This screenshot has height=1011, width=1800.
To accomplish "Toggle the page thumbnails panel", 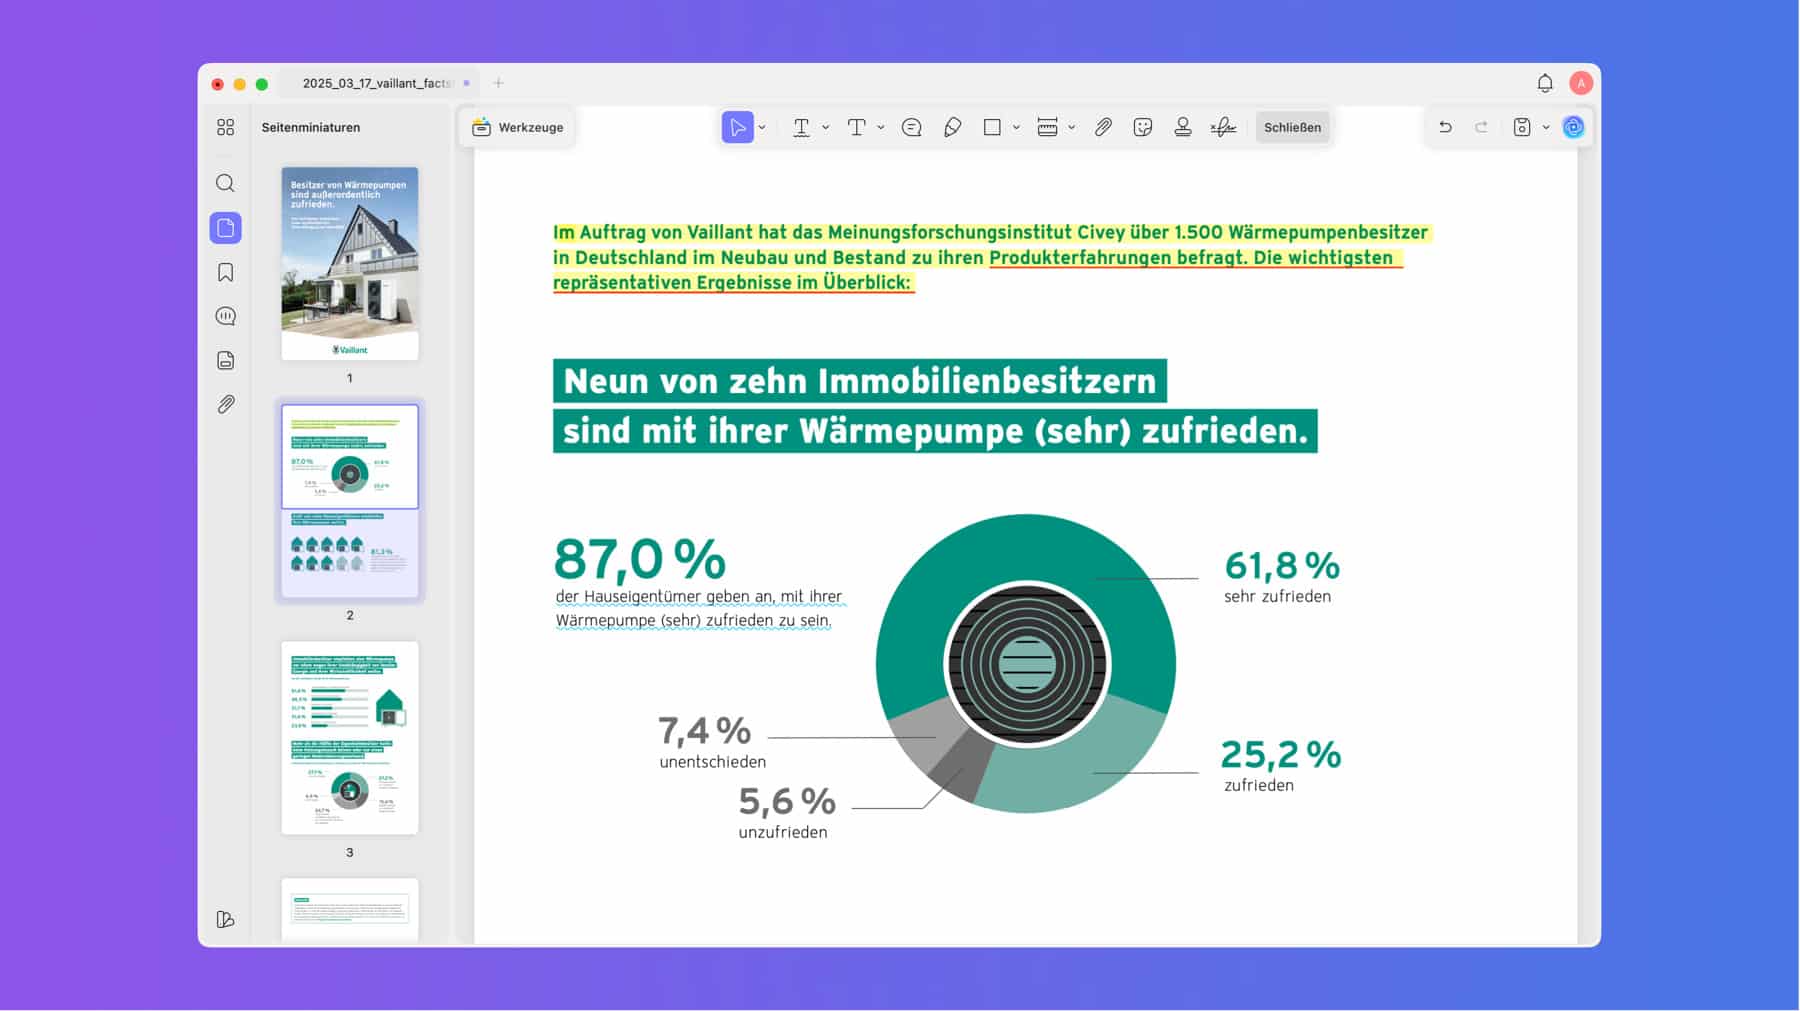I will (x=226, y=228).
